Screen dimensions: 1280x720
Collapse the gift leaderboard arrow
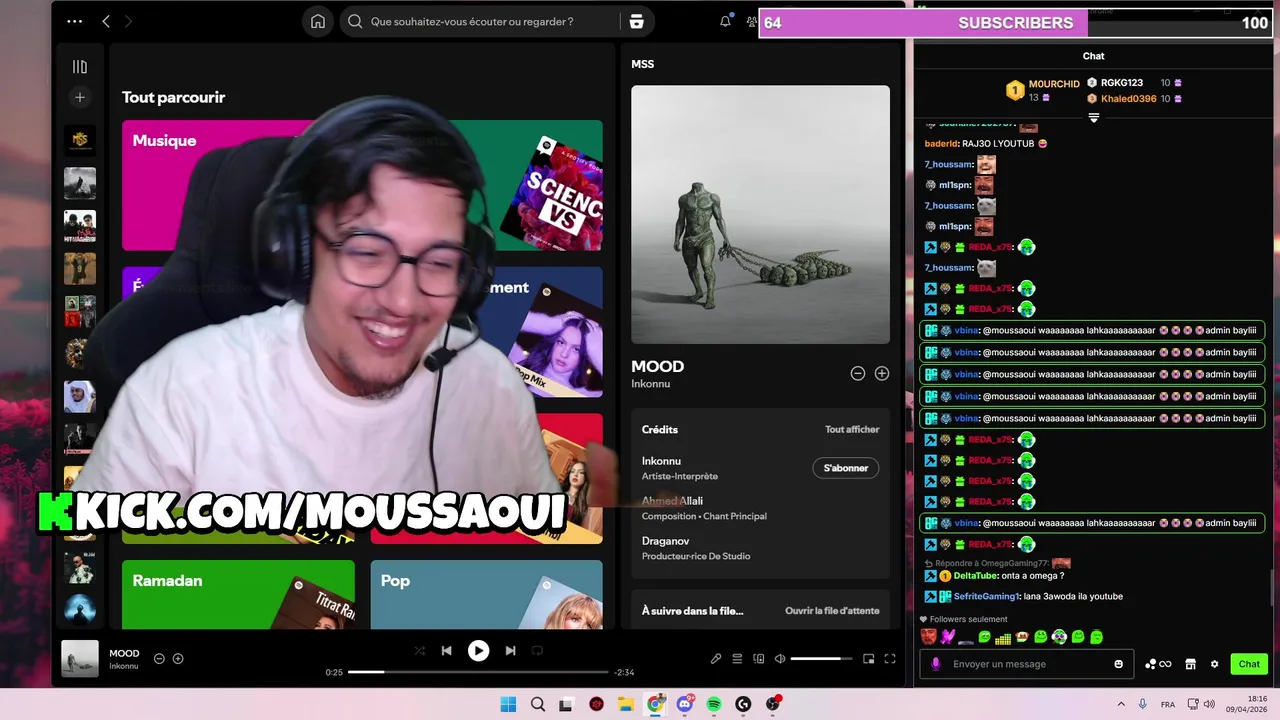1094,118
